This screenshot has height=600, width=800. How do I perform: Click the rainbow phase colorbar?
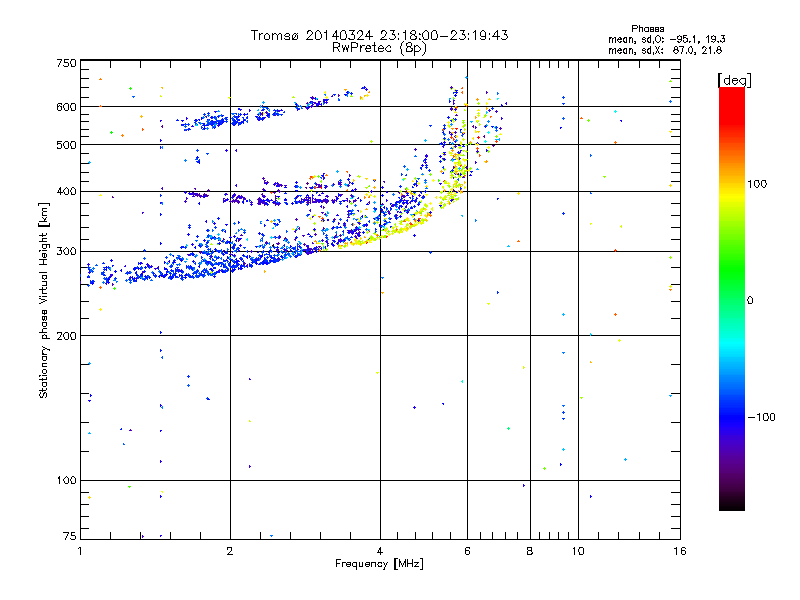pyautogui.click(x=732, y=299)
